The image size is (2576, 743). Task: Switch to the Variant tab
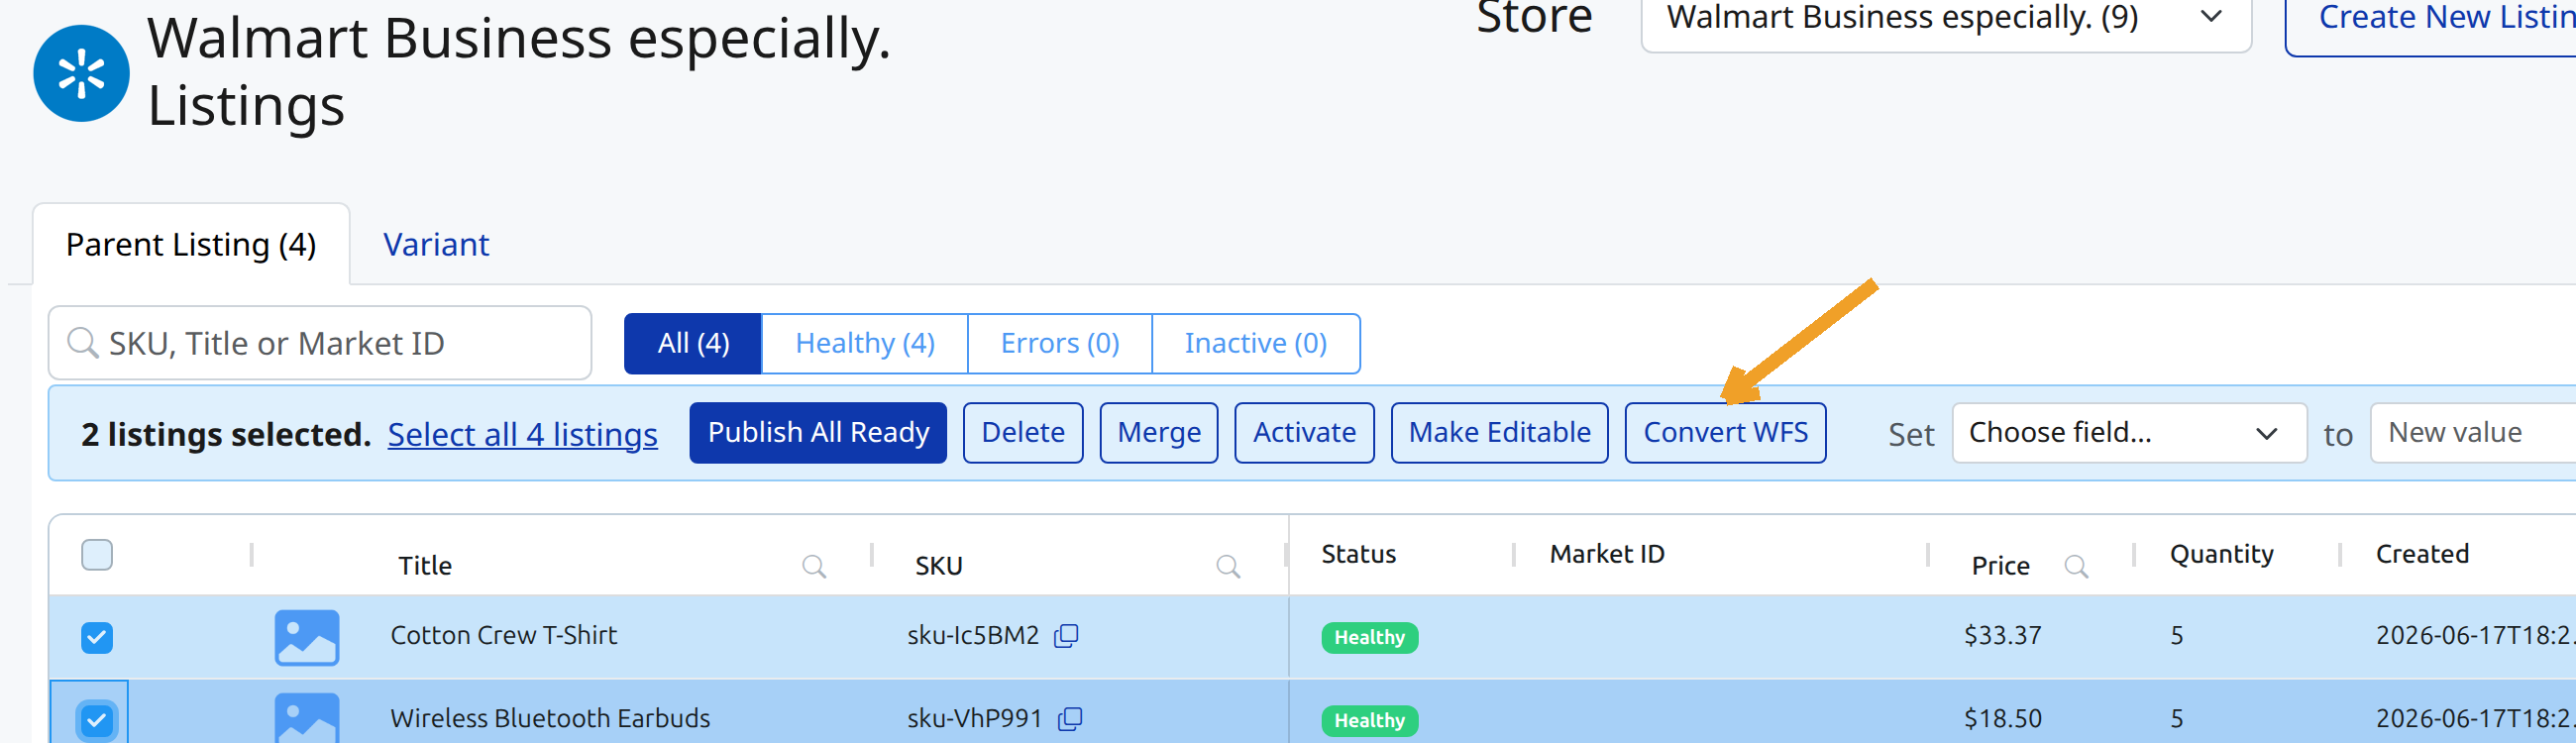tap(436, 245)
